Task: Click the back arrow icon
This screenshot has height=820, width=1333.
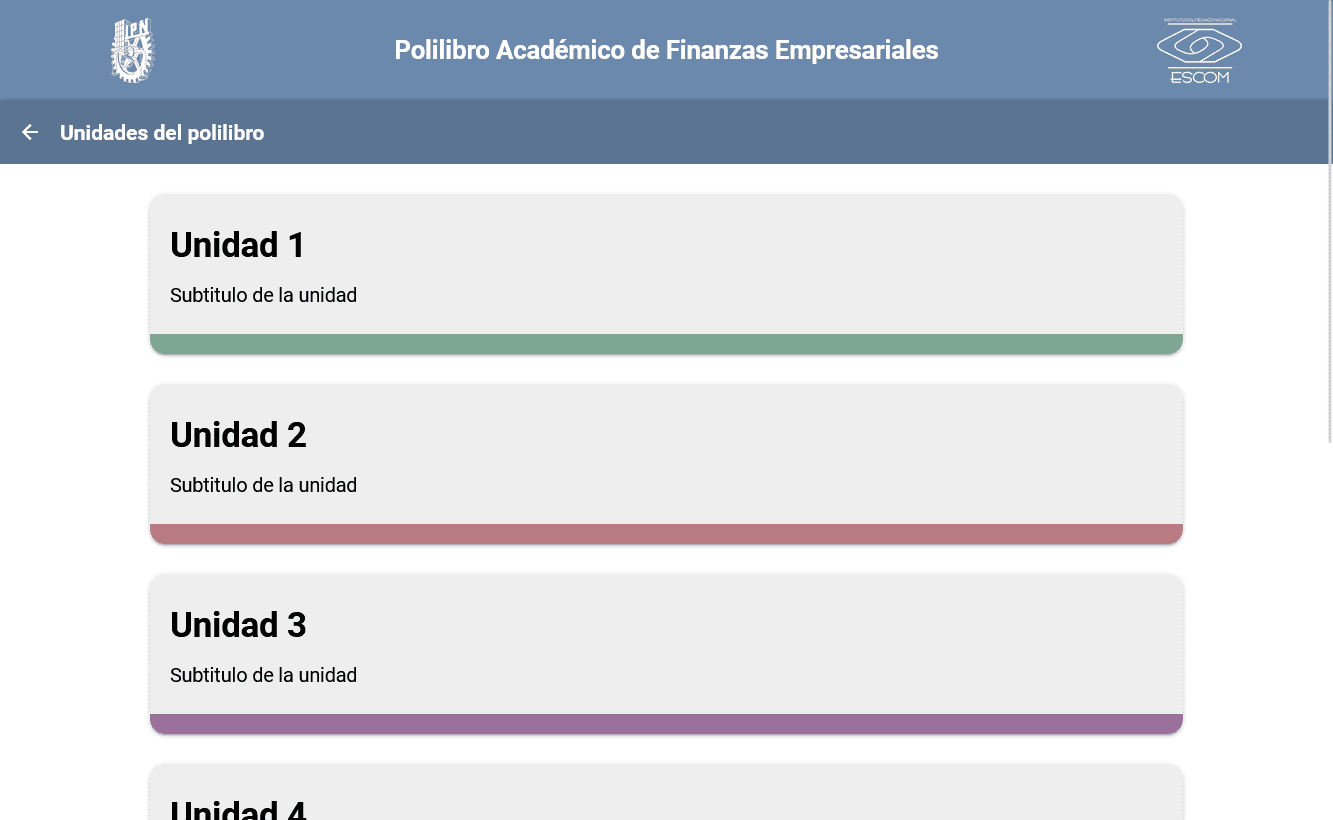Action: tap(30, 132)
